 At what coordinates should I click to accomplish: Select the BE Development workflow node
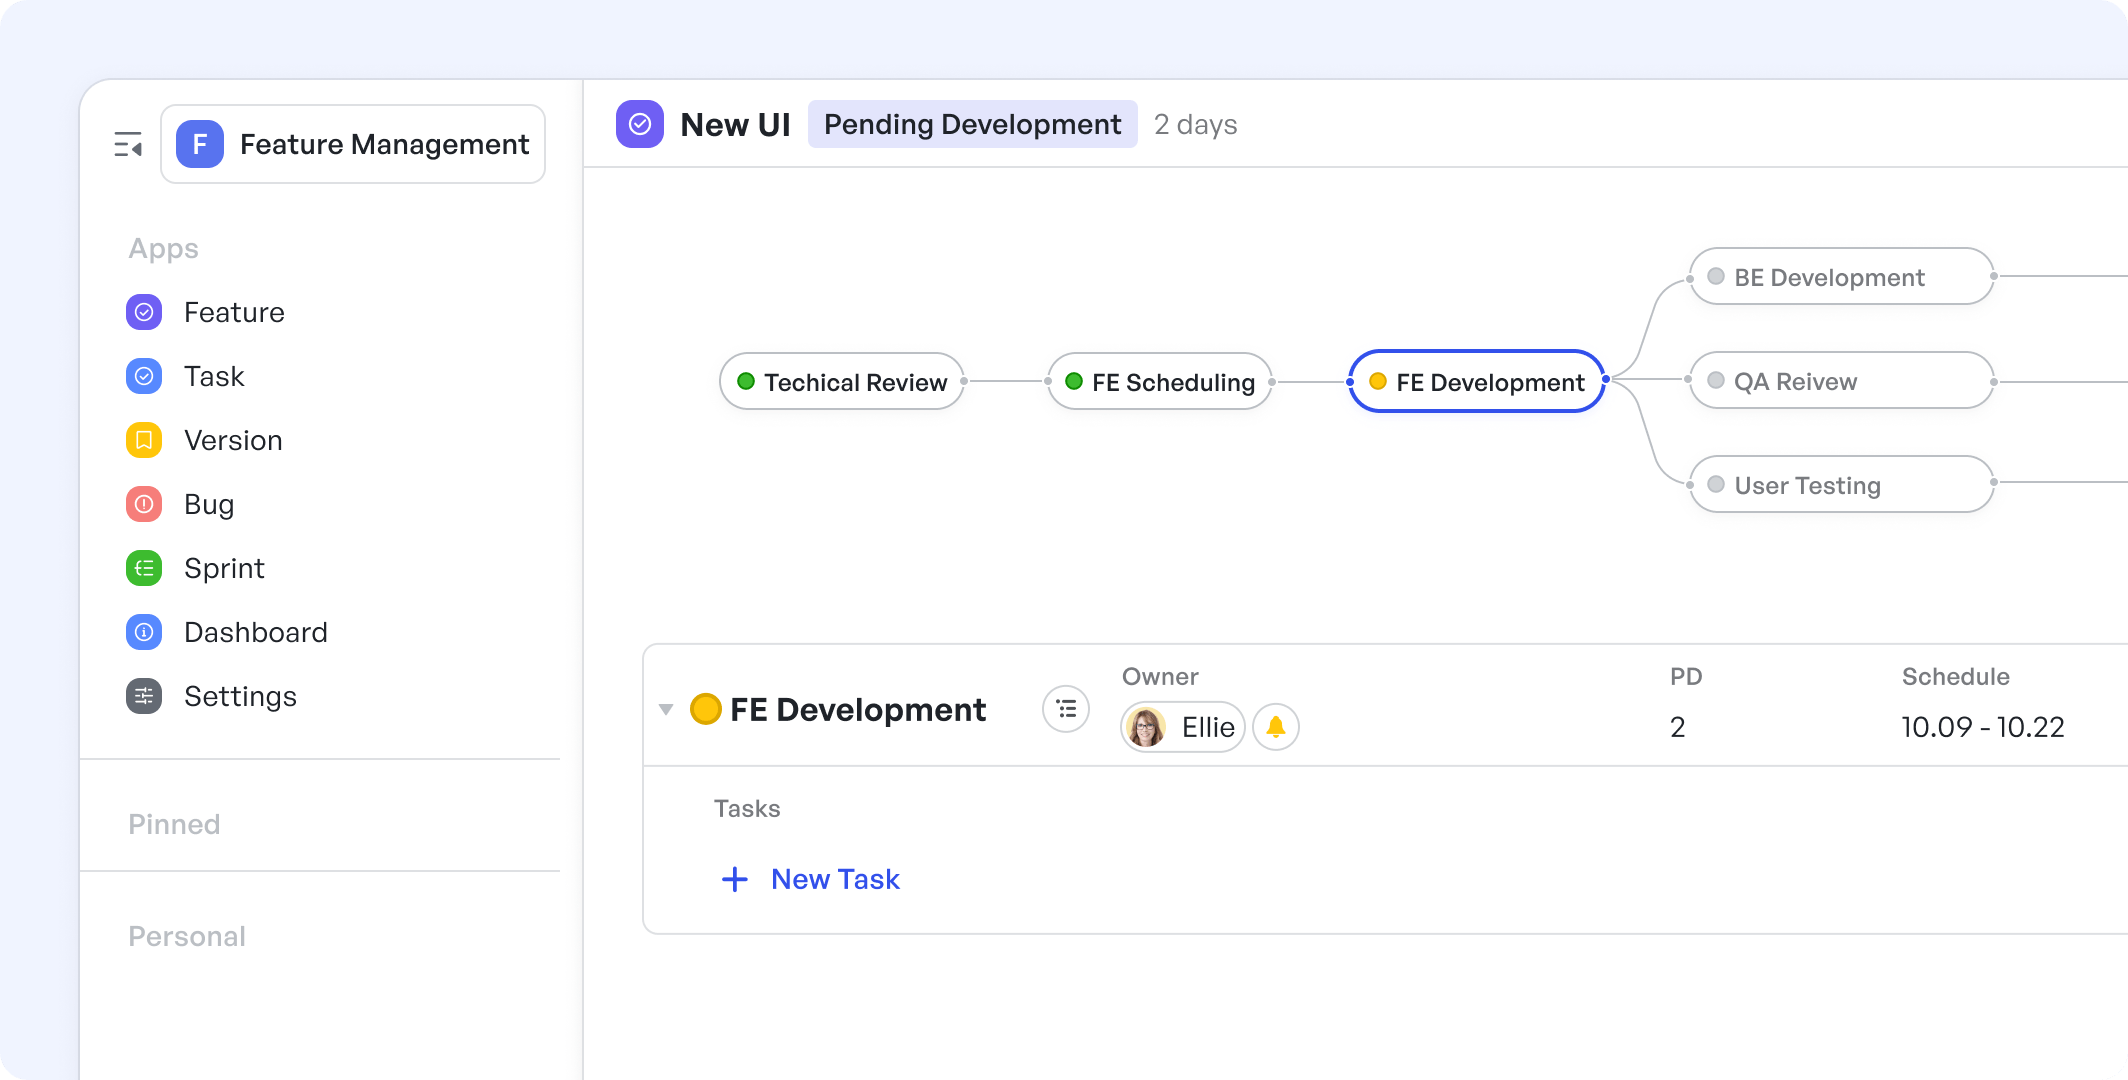pyautogui.click(x=1842, y=277)
